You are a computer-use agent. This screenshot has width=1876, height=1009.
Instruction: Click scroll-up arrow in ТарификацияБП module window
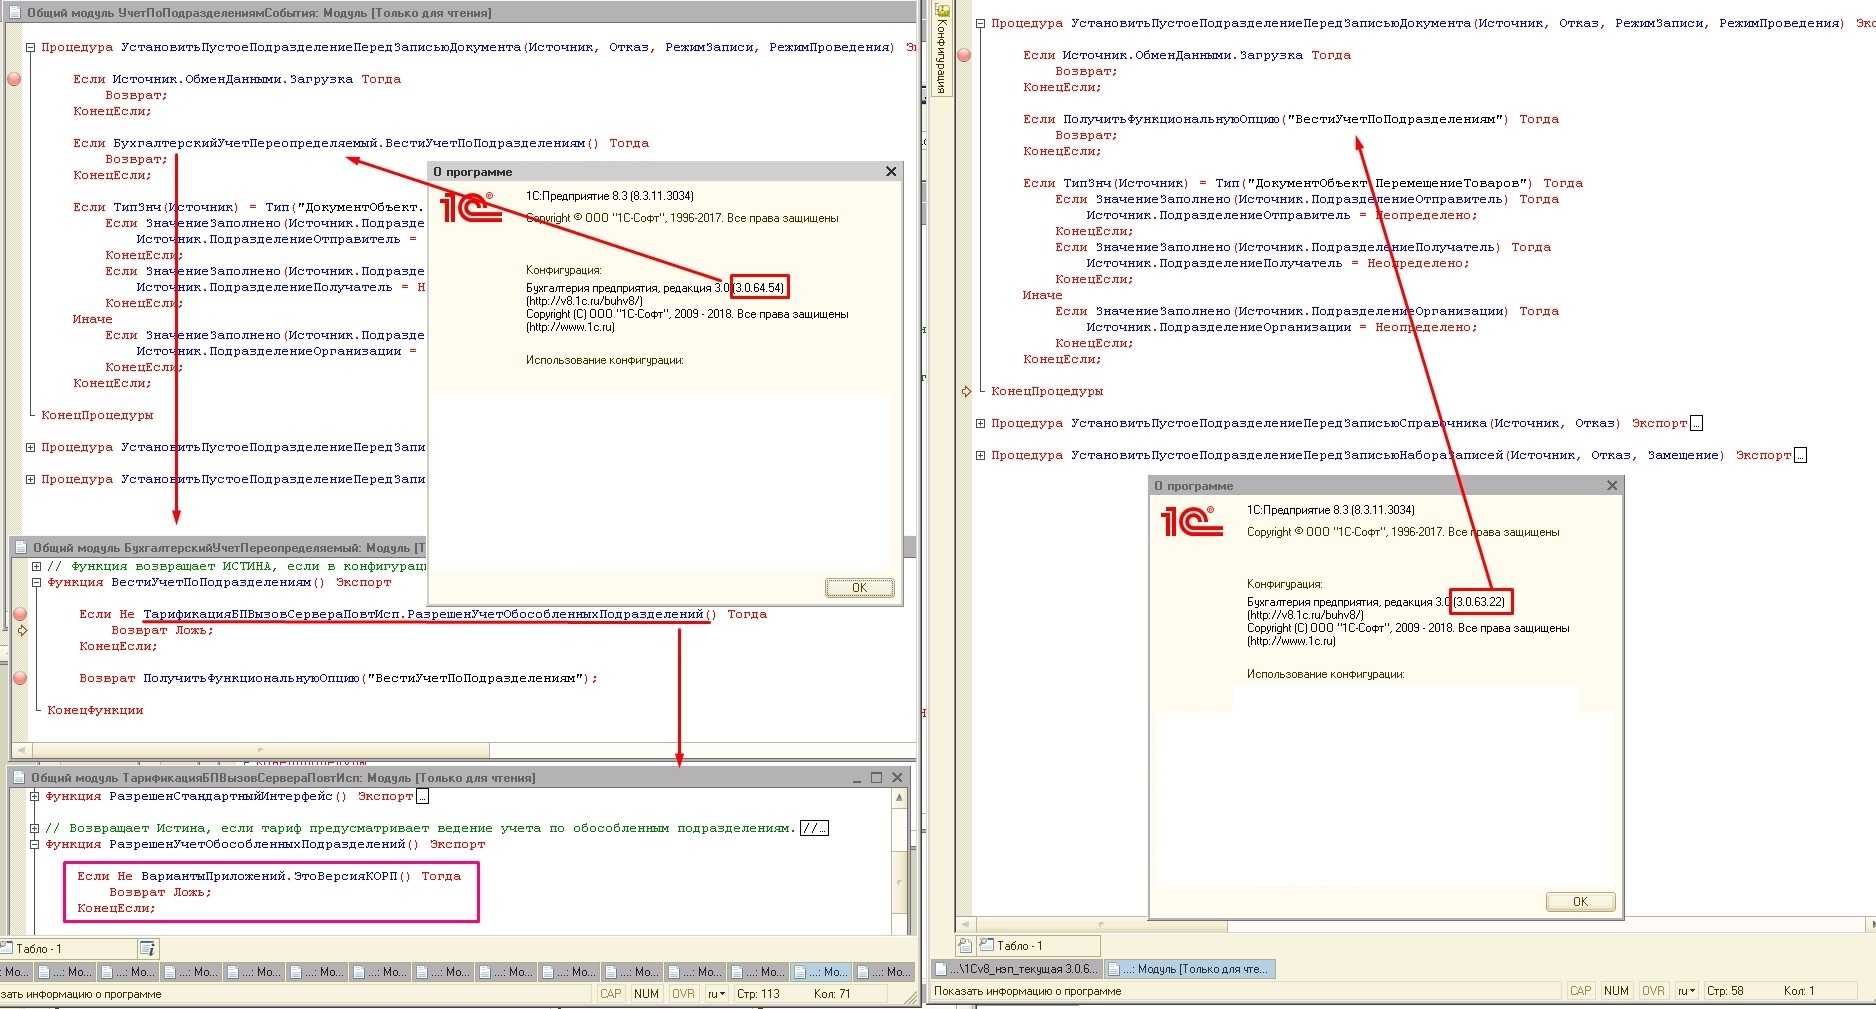point(899,797)
